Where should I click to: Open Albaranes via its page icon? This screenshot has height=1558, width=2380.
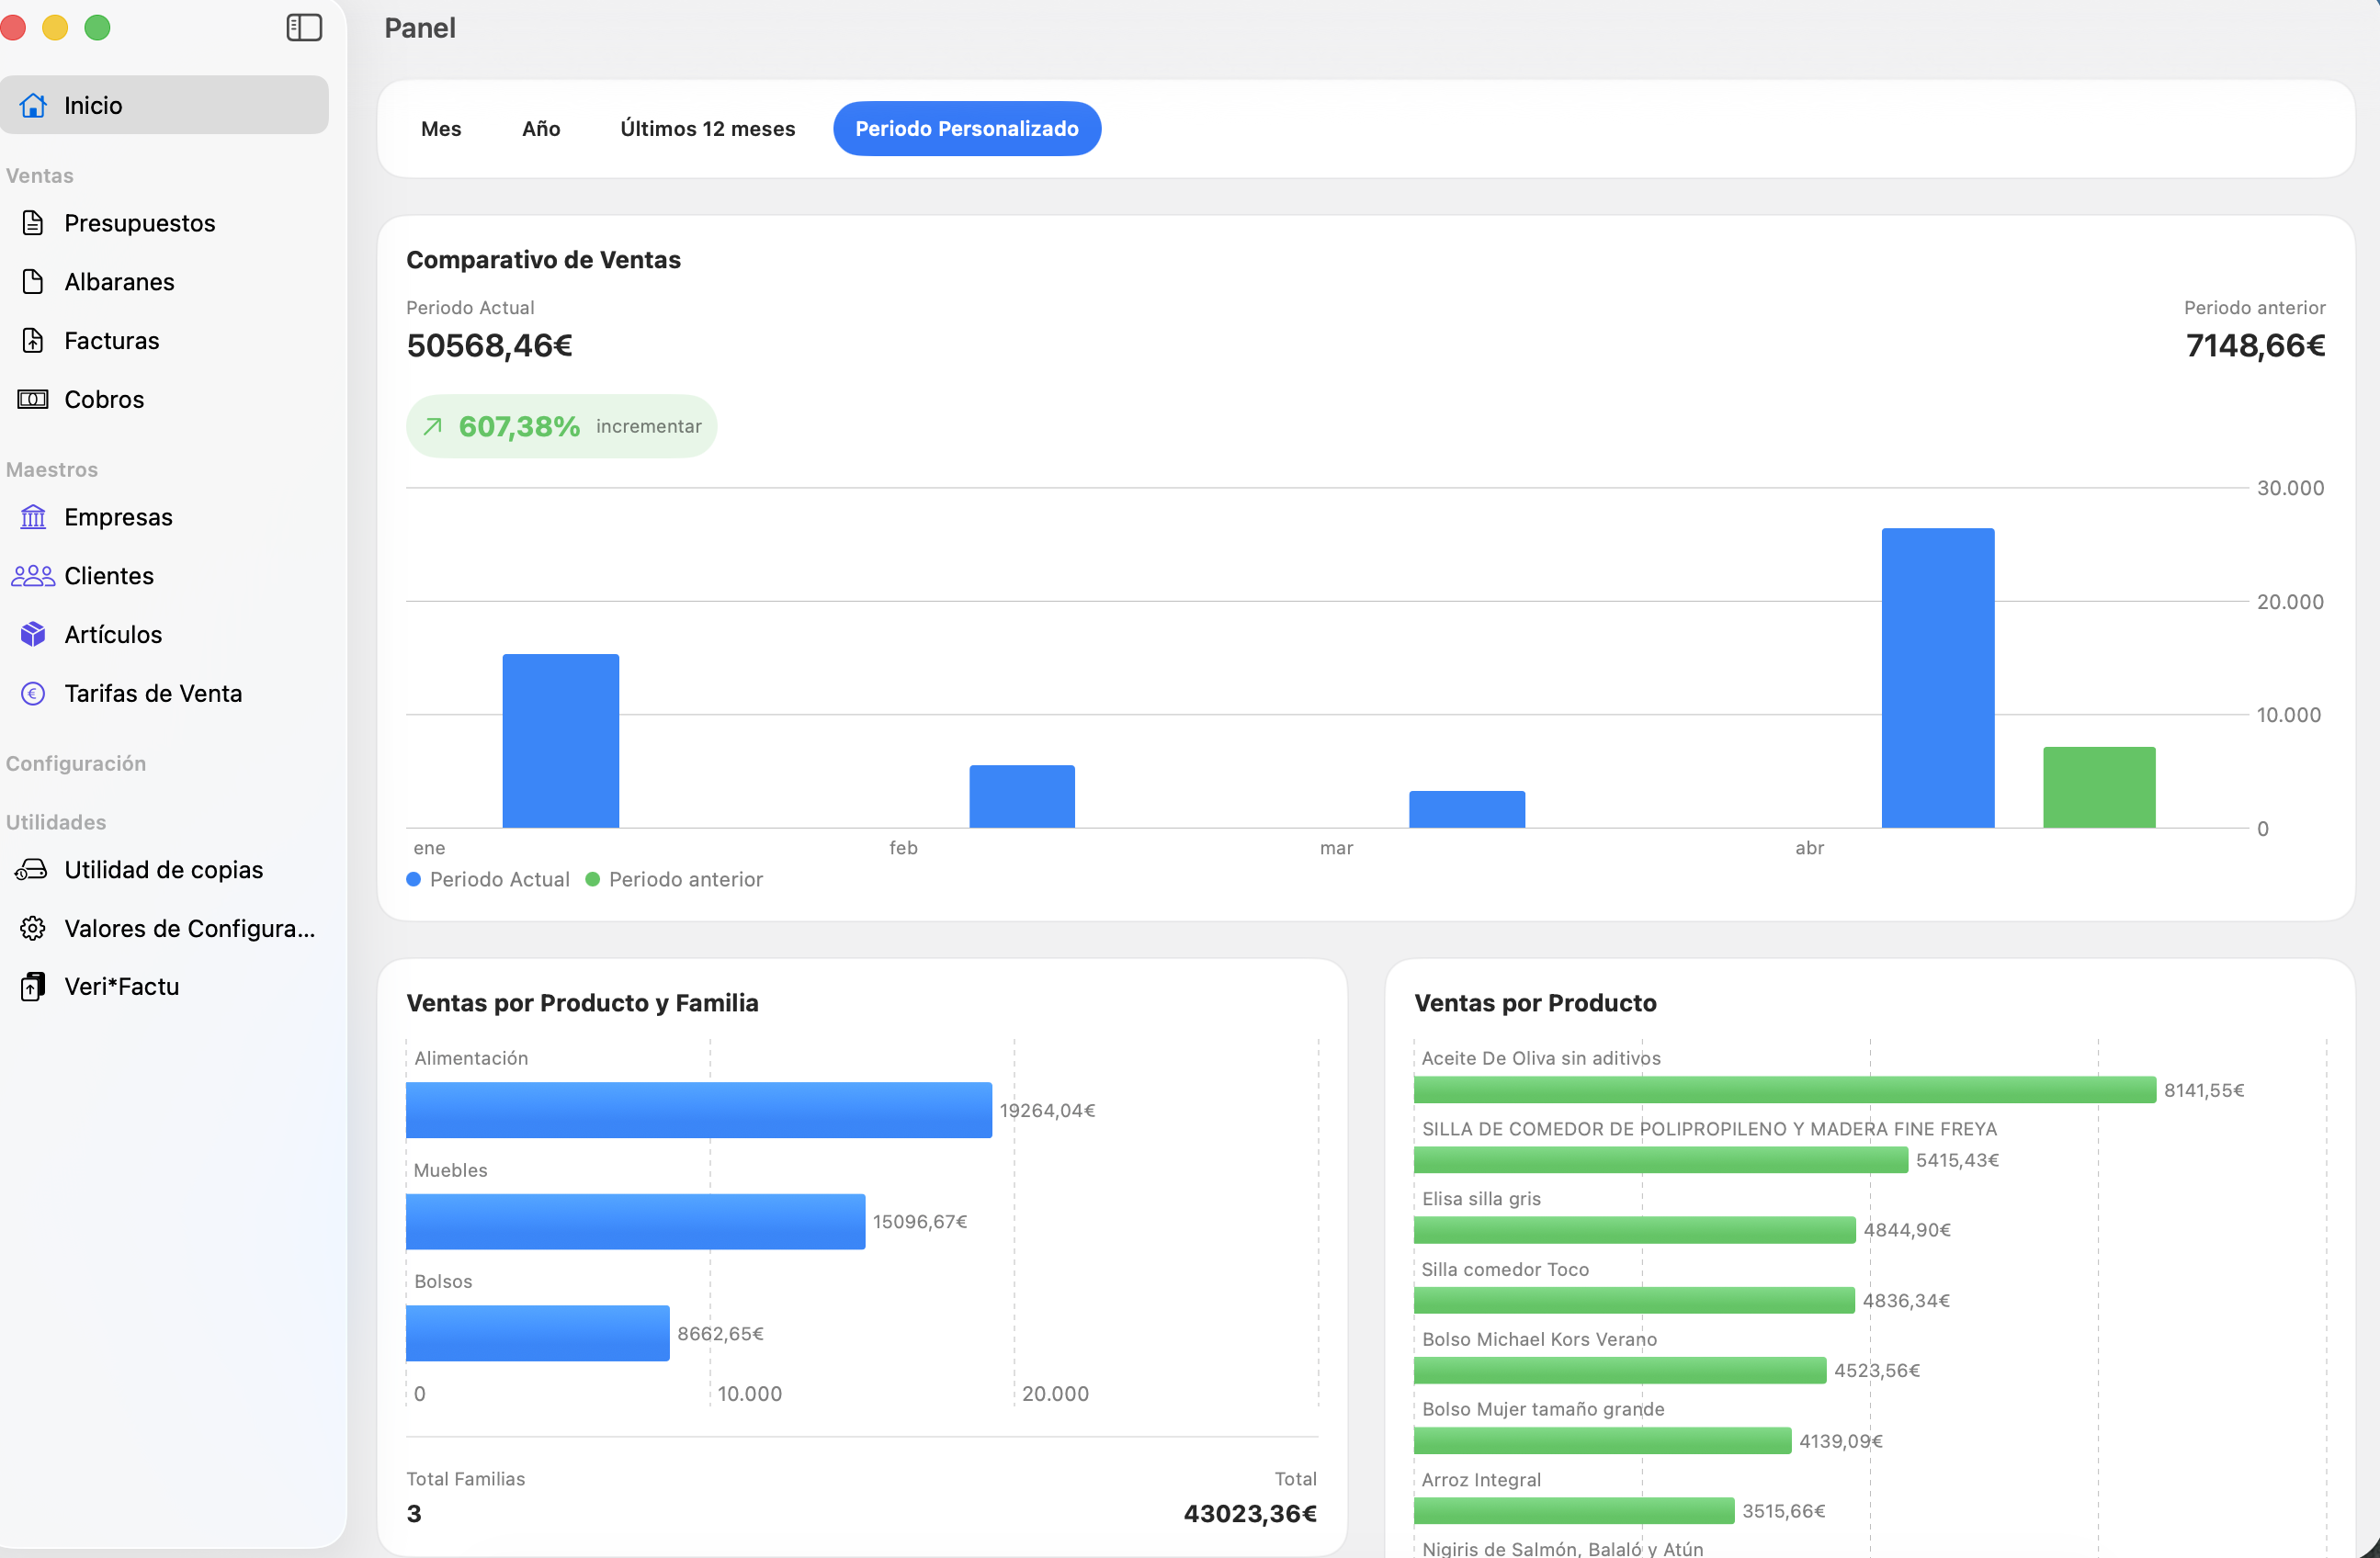point(33,282)
